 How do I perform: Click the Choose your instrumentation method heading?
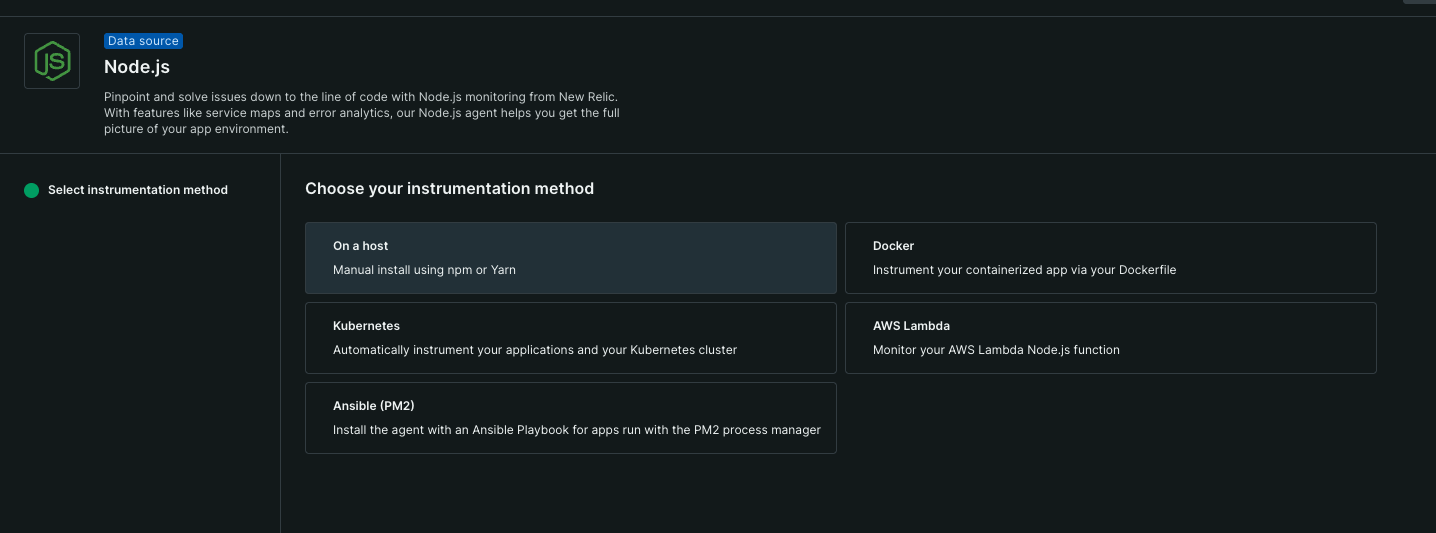pos(449,188)
